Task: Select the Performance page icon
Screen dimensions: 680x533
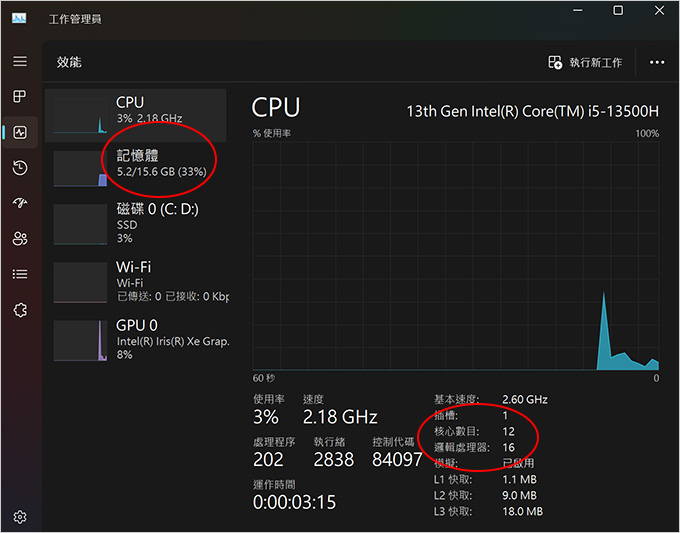Action: (x=20, y=132)
